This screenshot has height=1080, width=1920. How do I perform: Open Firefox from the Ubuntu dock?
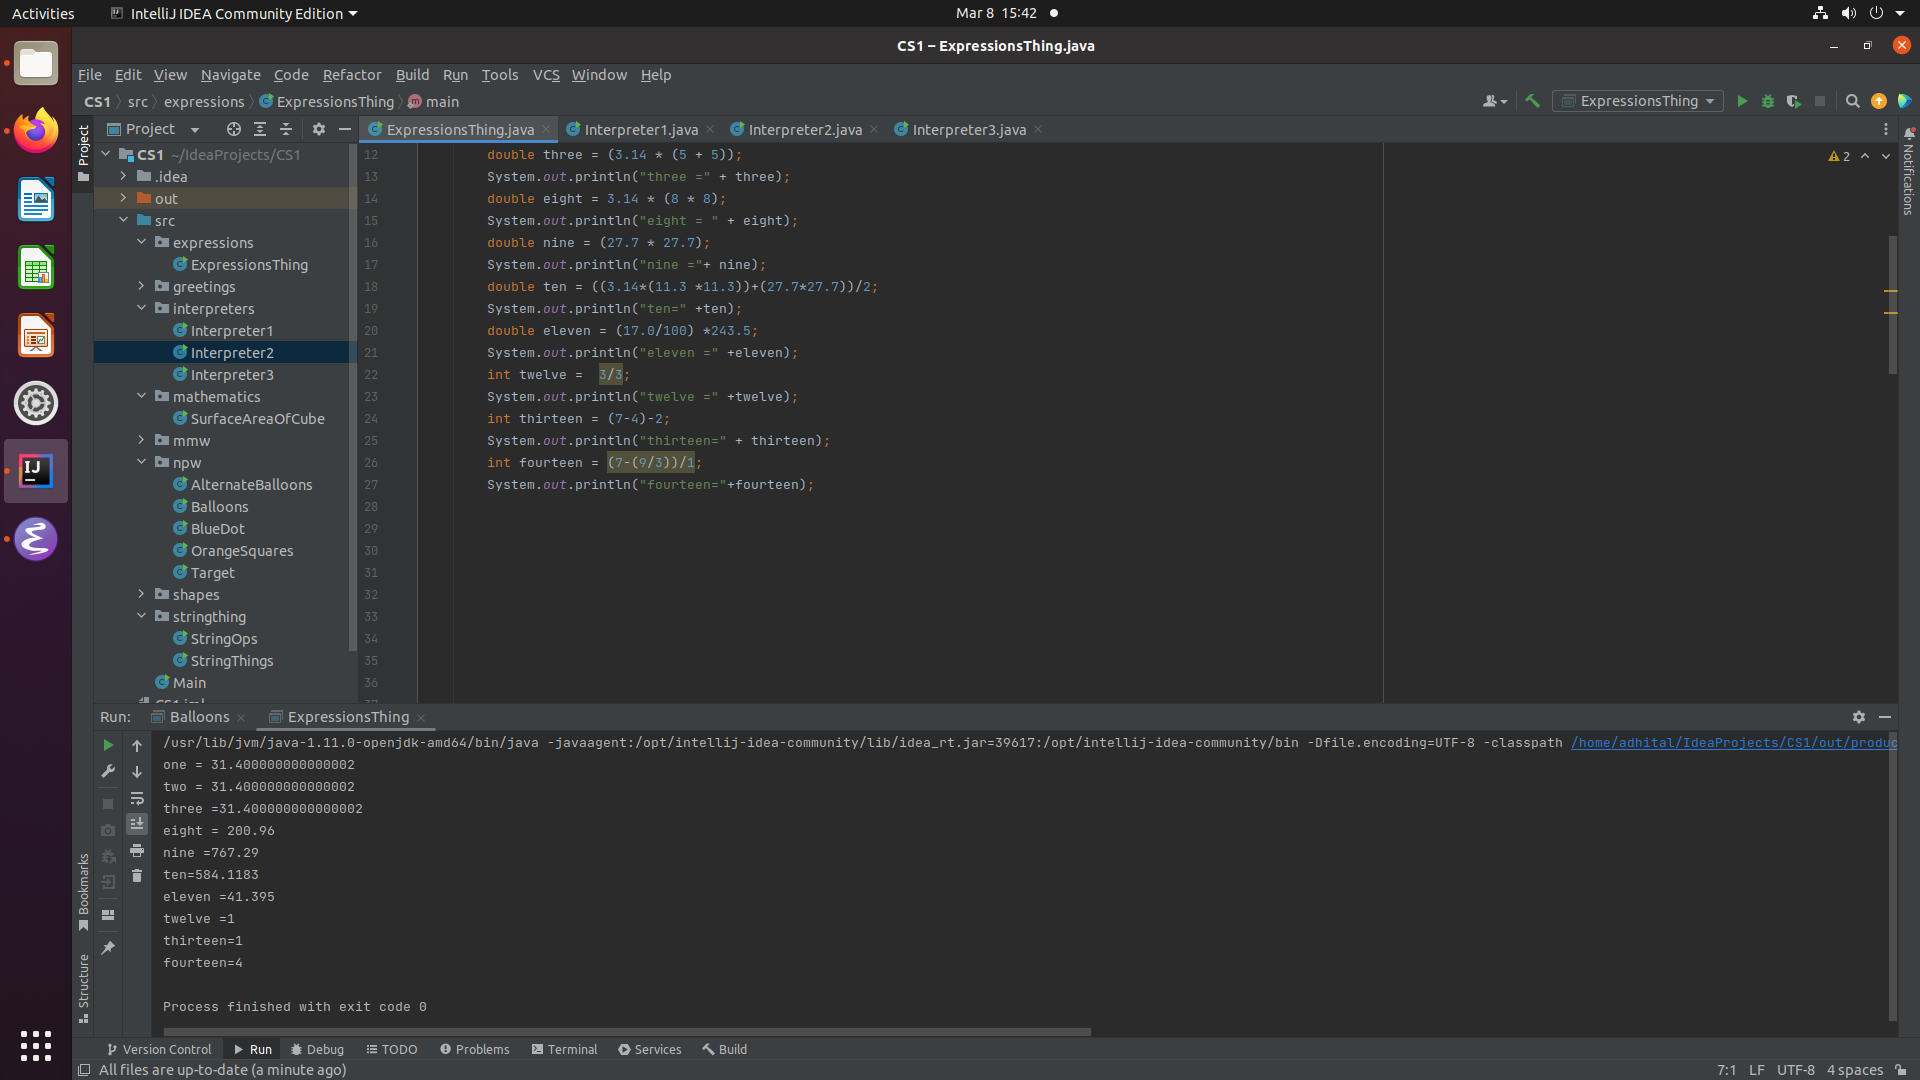point(36,131)
